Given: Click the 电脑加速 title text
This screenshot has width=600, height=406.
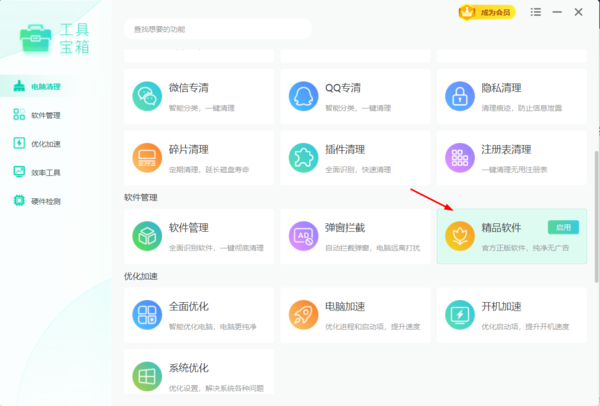Looking at the screenshot, I should click(345, 307).
